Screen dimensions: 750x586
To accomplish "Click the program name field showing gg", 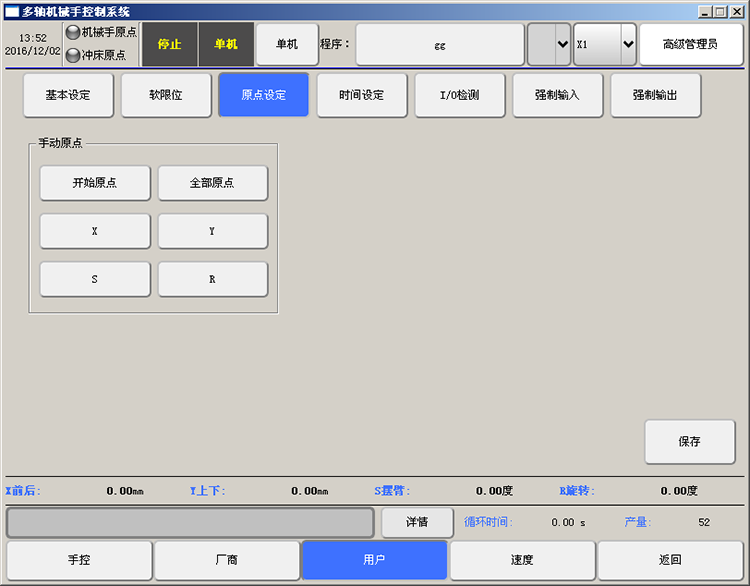I will click(x=440, y=44).
